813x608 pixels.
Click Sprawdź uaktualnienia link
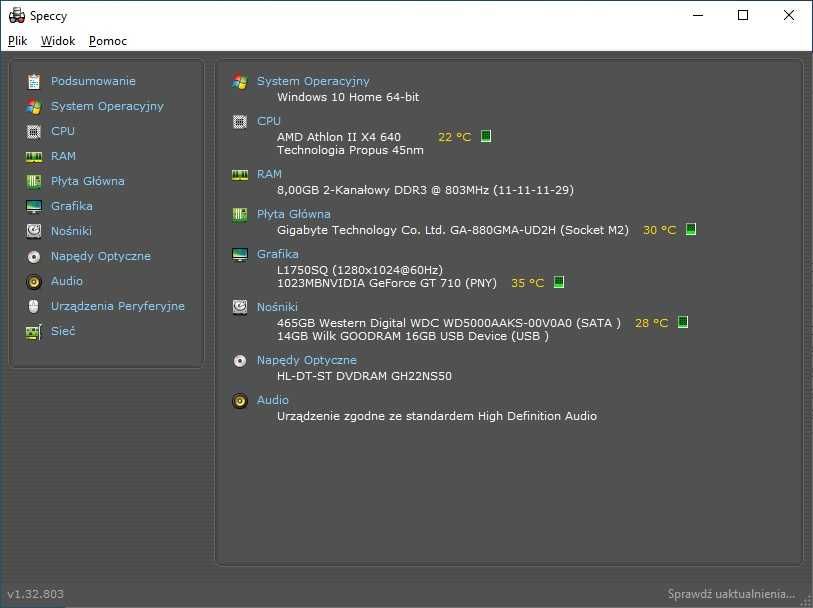(731, 594)
